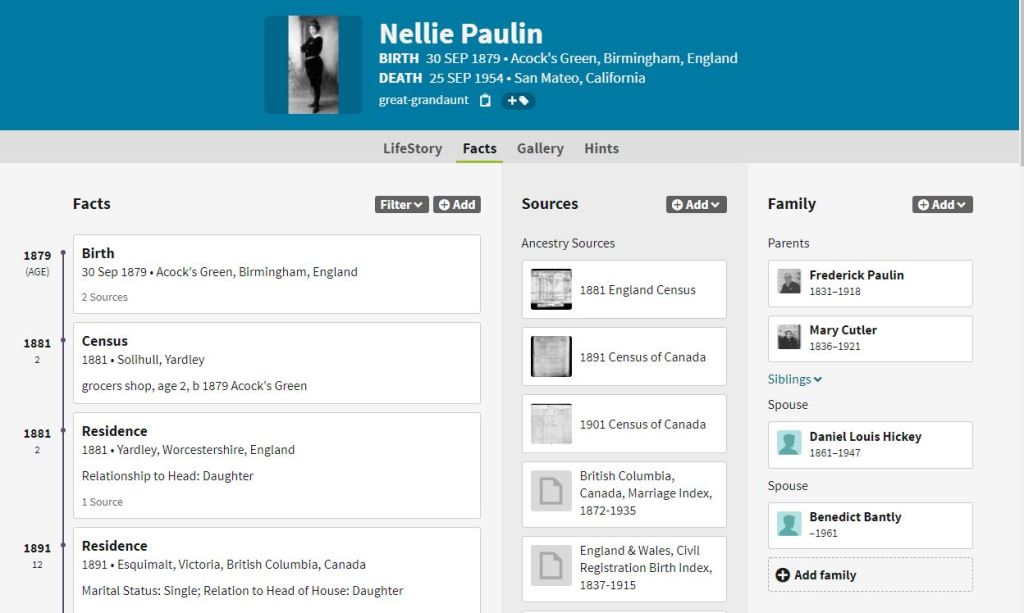Click the Add button in Facts header
The width and height of the screenshot is (1024, 613).
click(457, 204)
